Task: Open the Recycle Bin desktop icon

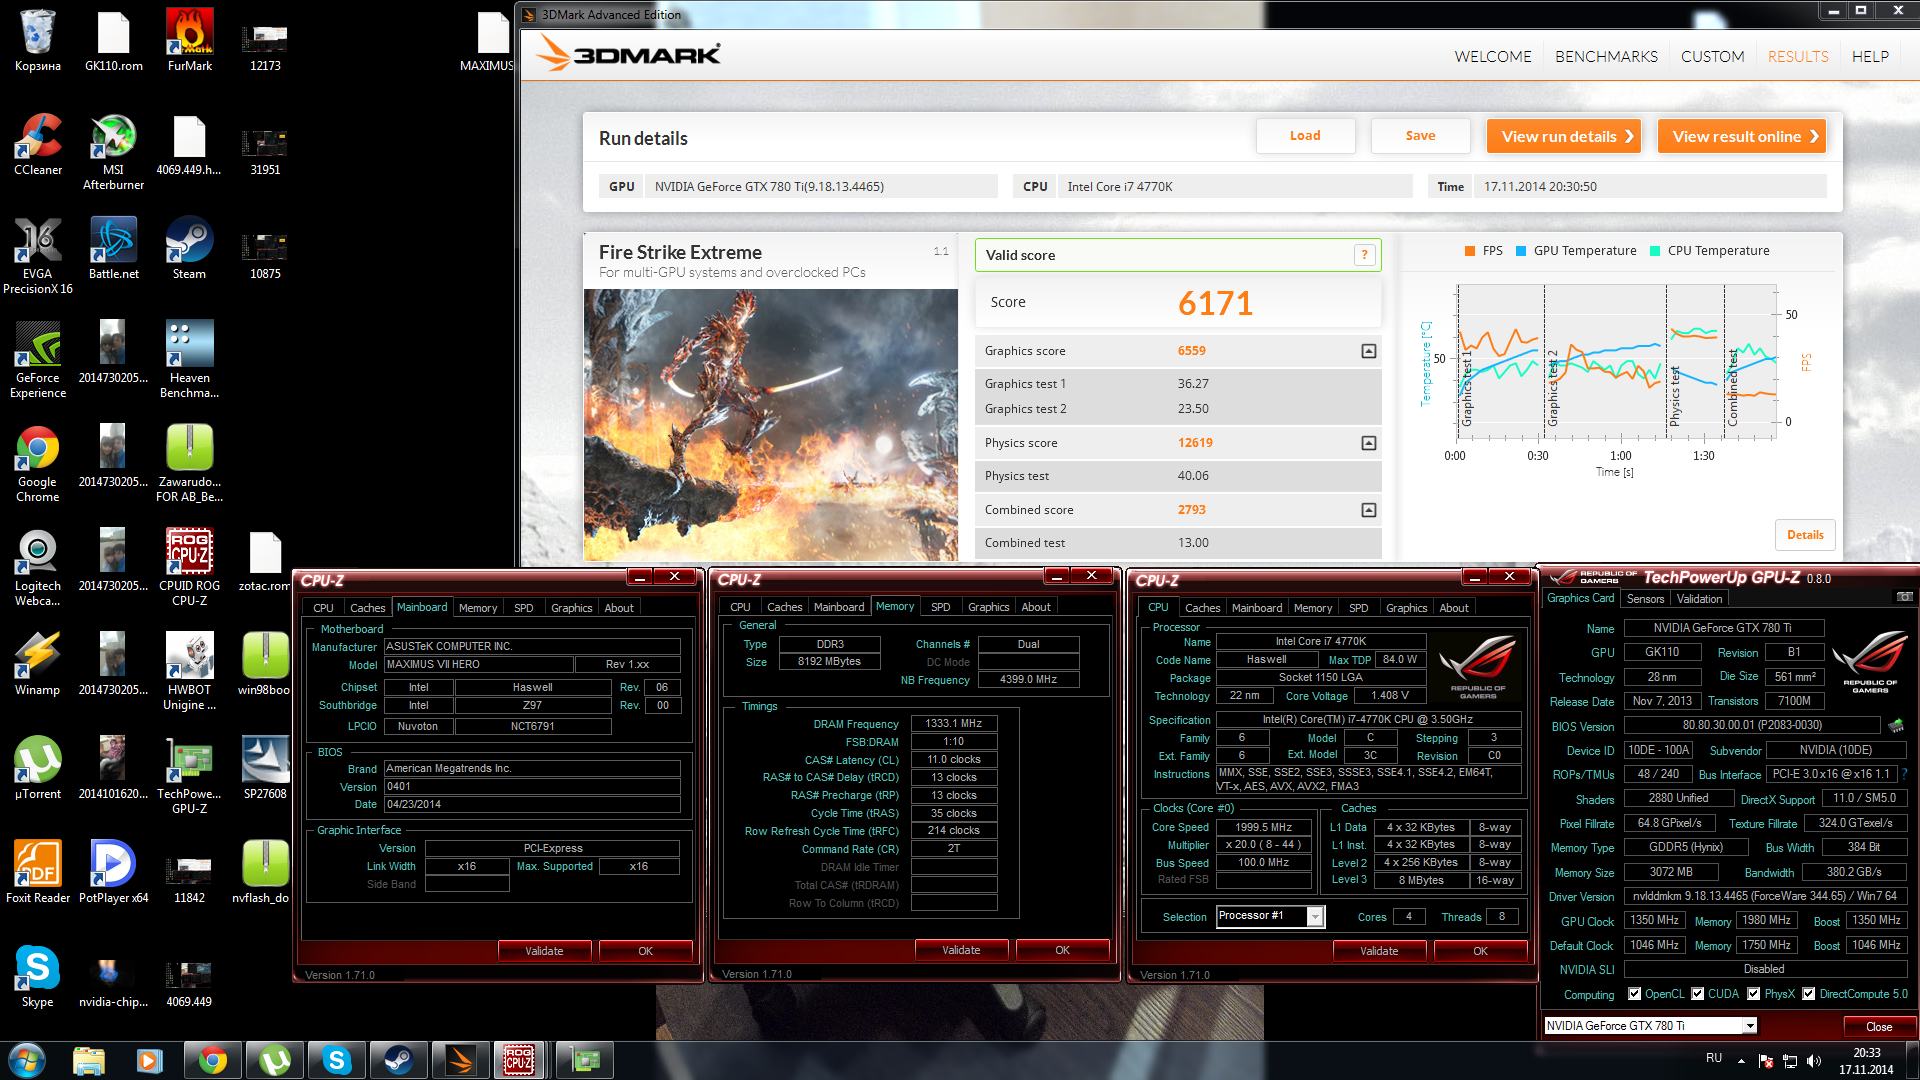Action: [x=37, y=40]
